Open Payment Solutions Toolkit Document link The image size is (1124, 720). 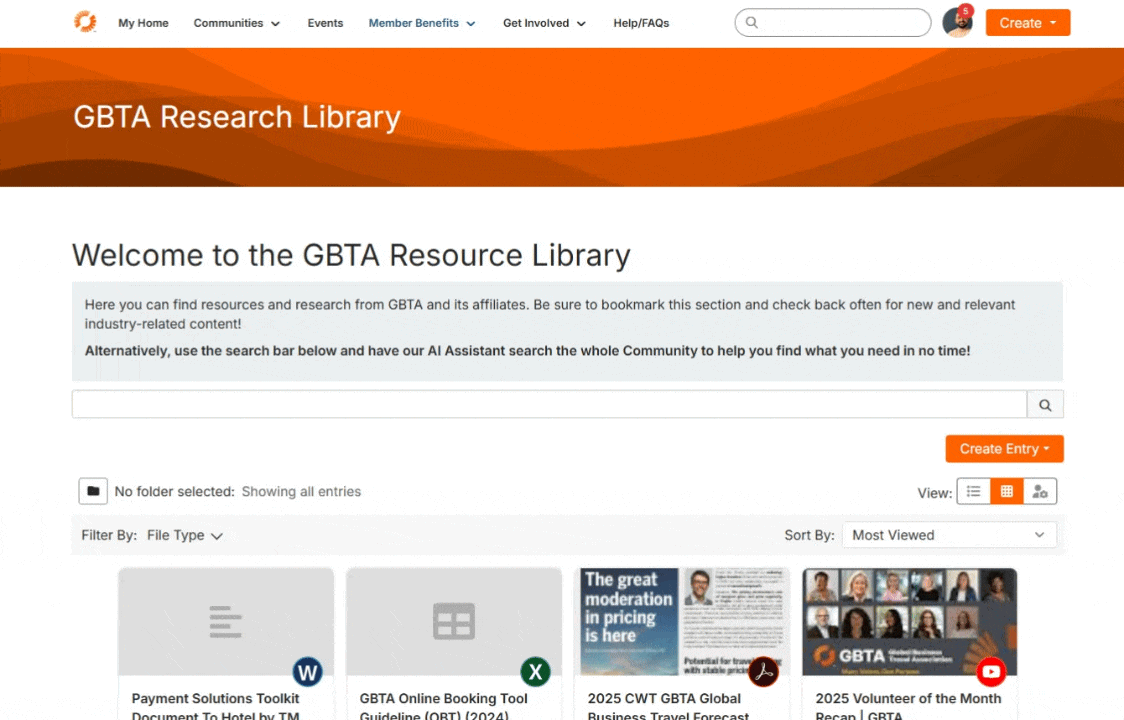click(x=215, y=706)
